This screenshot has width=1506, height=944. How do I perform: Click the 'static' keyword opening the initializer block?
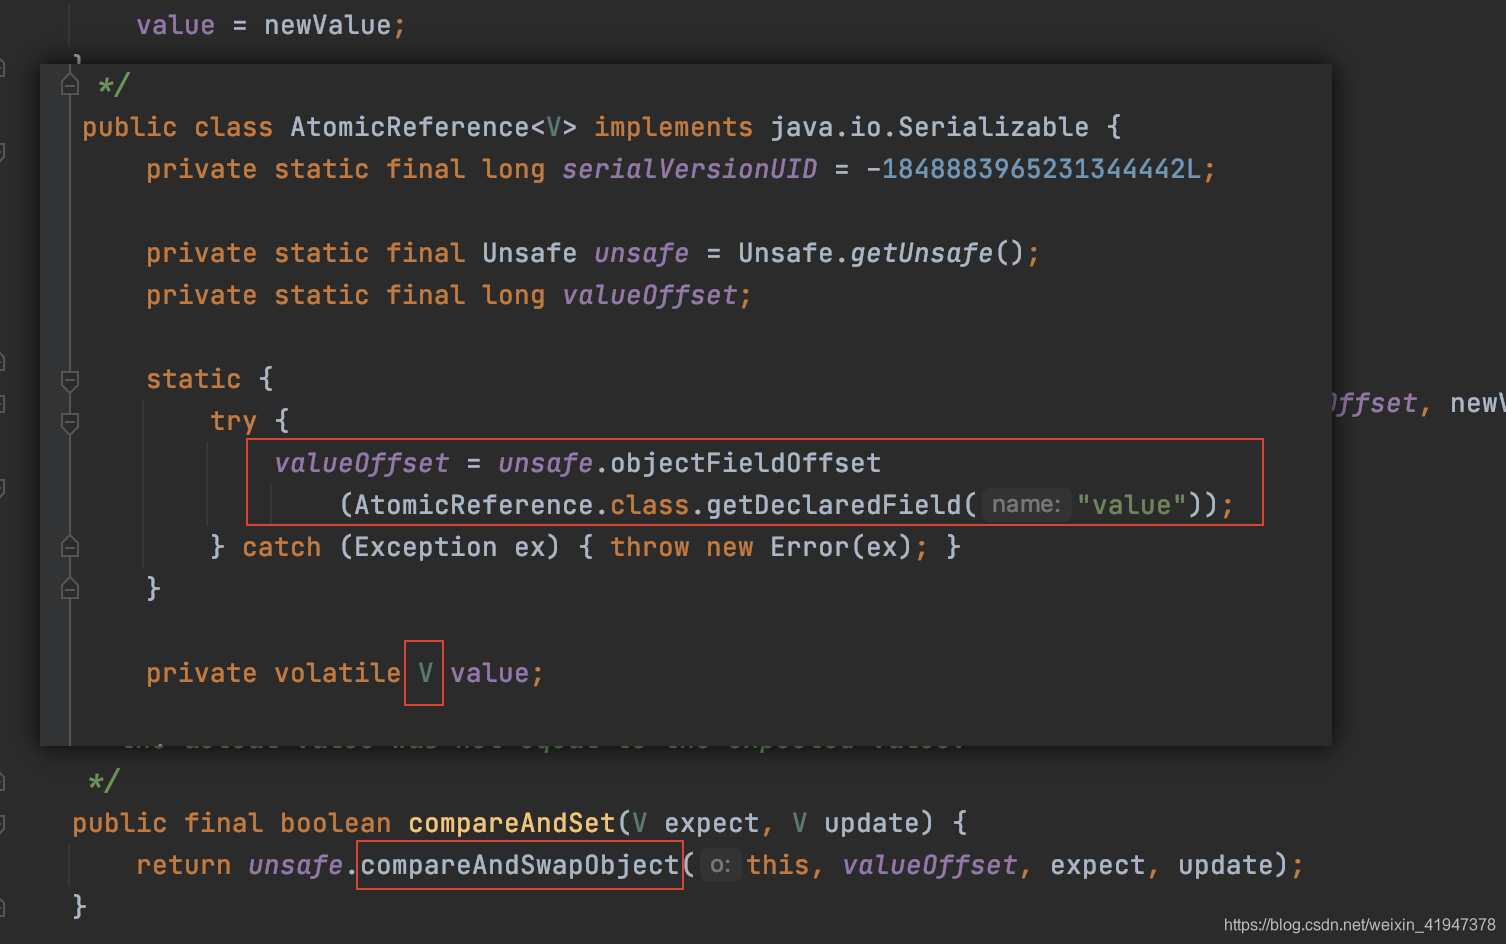(193, 379)
